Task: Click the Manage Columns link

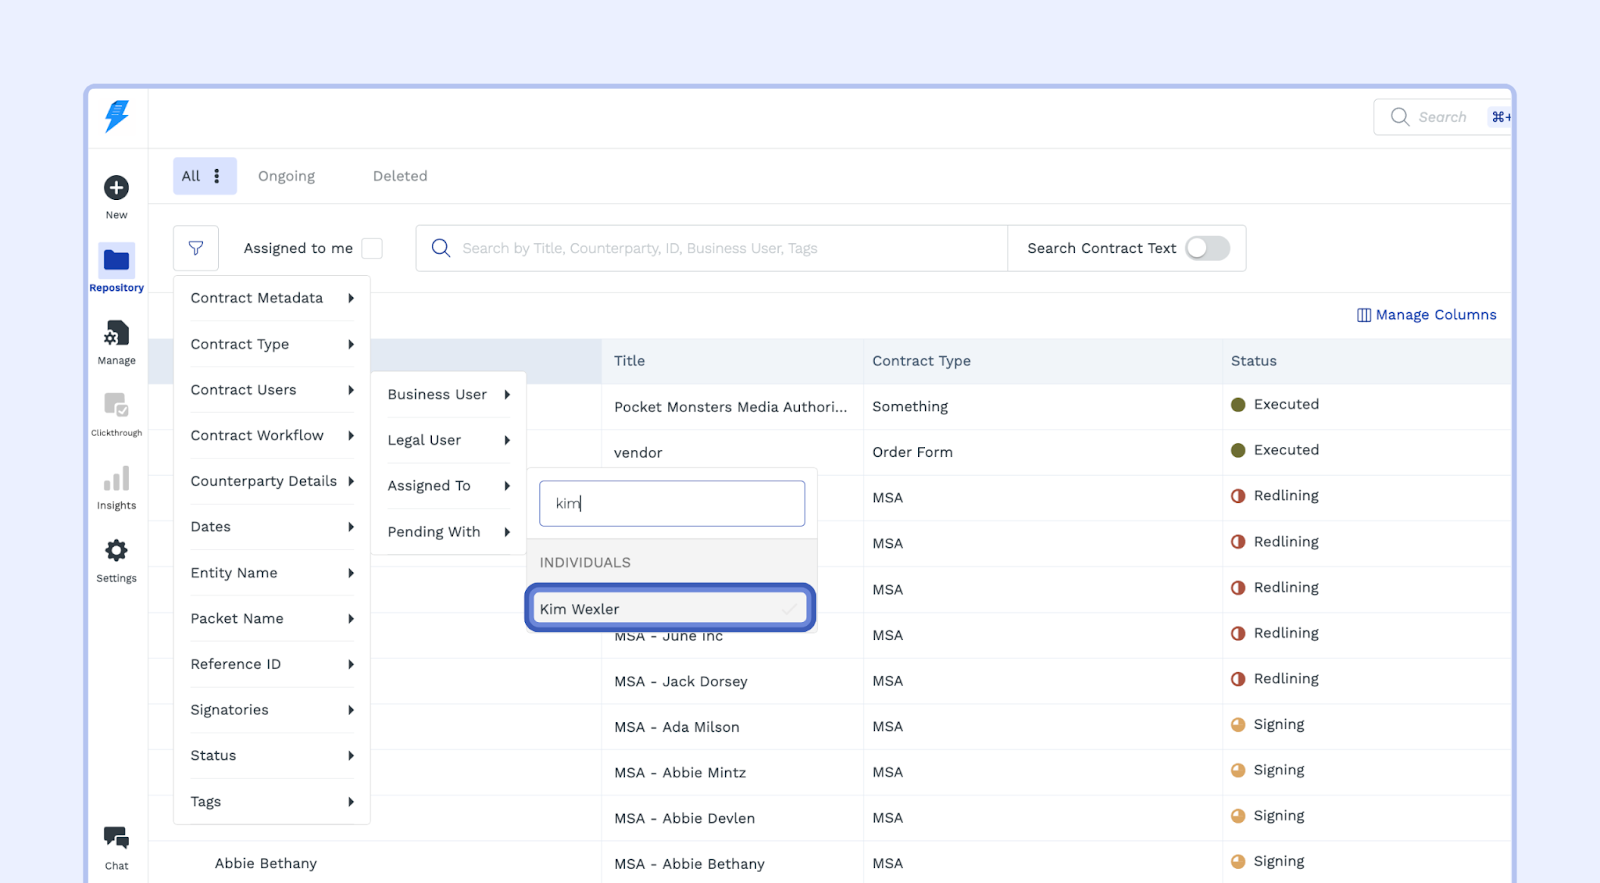Action: click(1426, 315)
